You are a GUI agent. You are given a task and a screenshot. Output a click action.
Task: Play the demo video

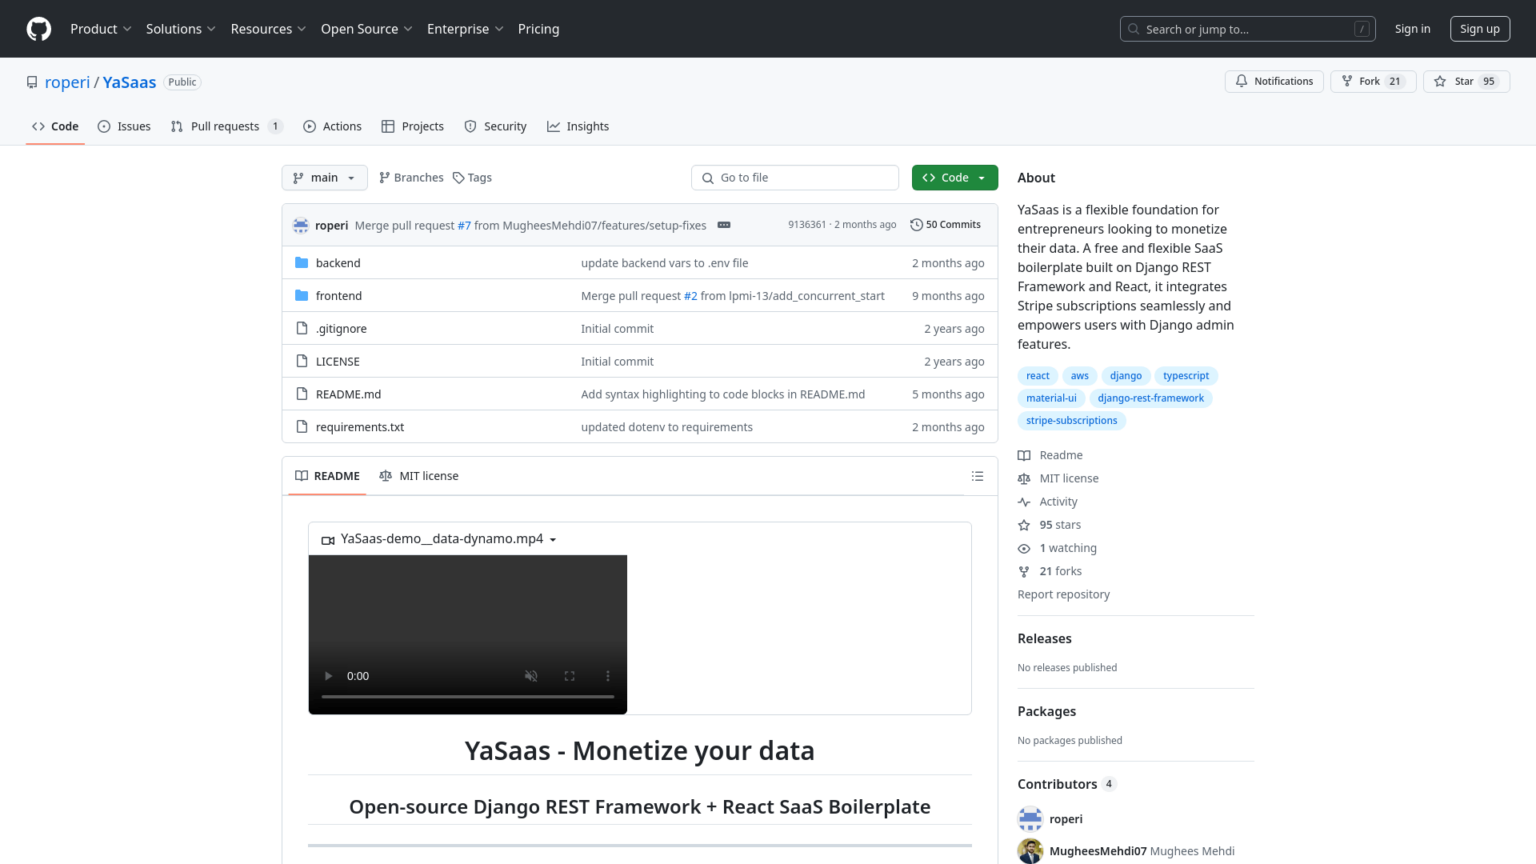click(328, 676)
